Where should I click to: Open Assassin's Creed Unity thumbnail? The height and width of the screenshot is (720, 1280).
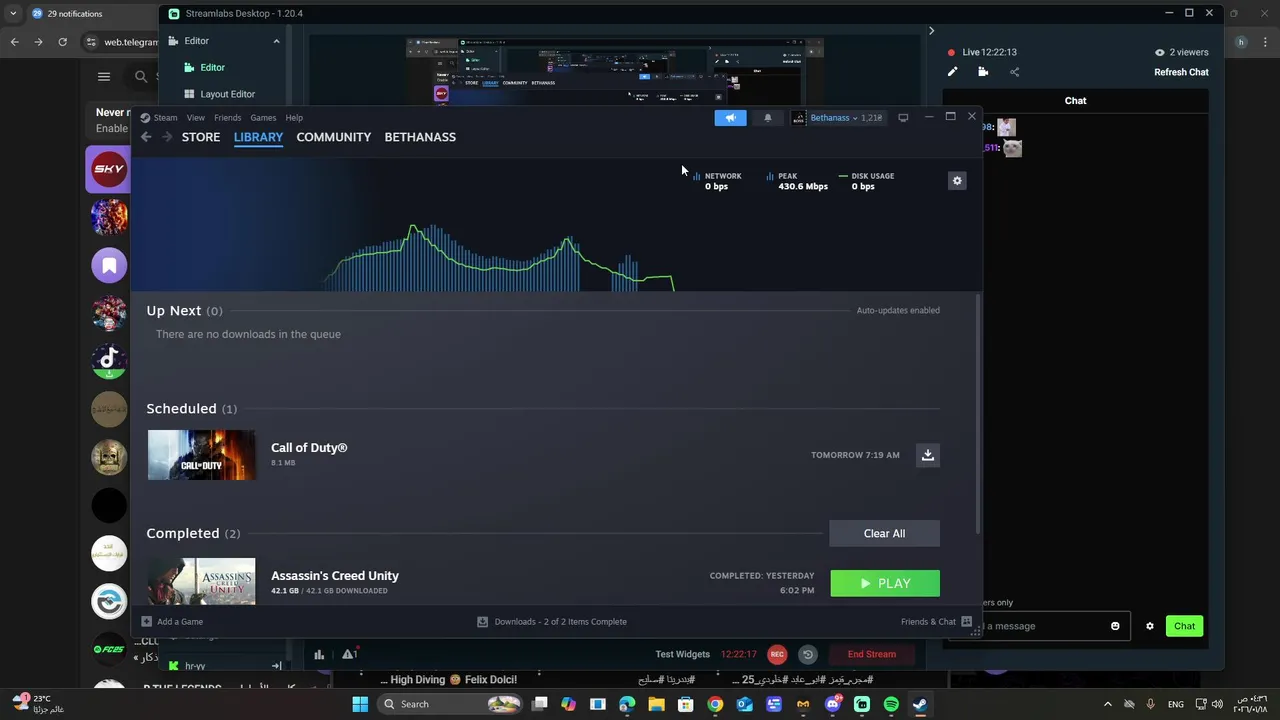pos(201,581)
